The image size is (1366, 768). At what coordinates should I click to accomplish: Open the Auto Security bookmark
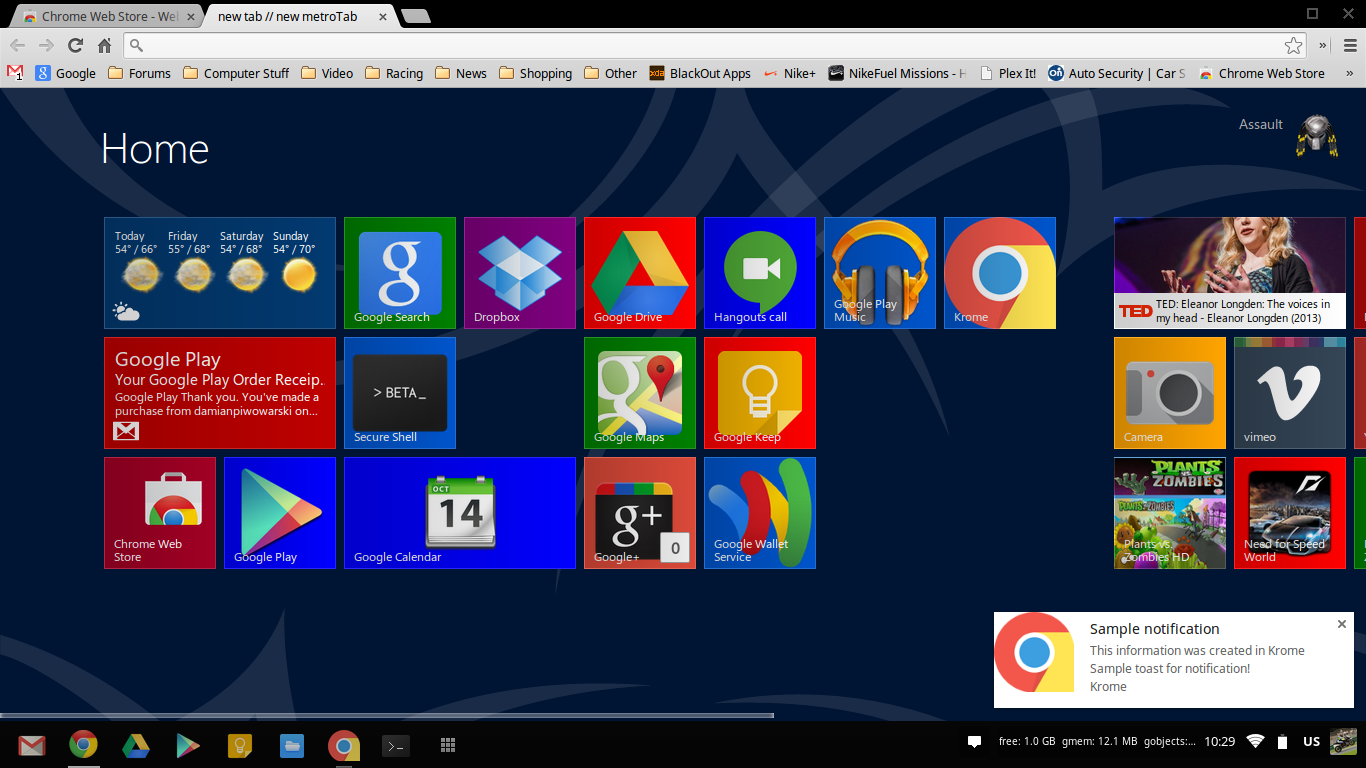click(1117, 73)
